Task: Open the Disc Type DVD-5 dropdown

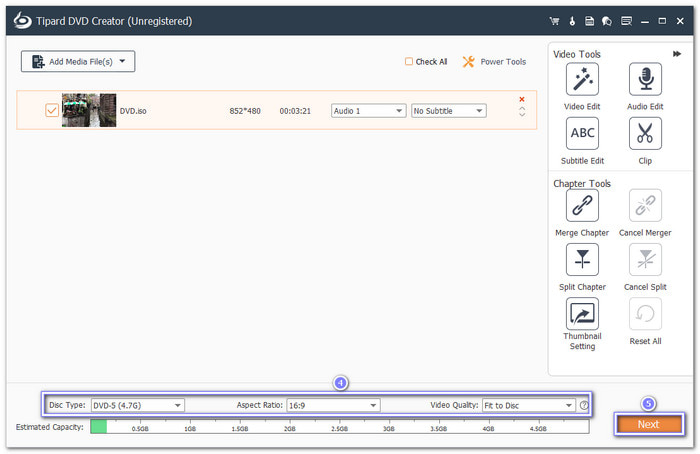Action: click(x=138, y=405)
